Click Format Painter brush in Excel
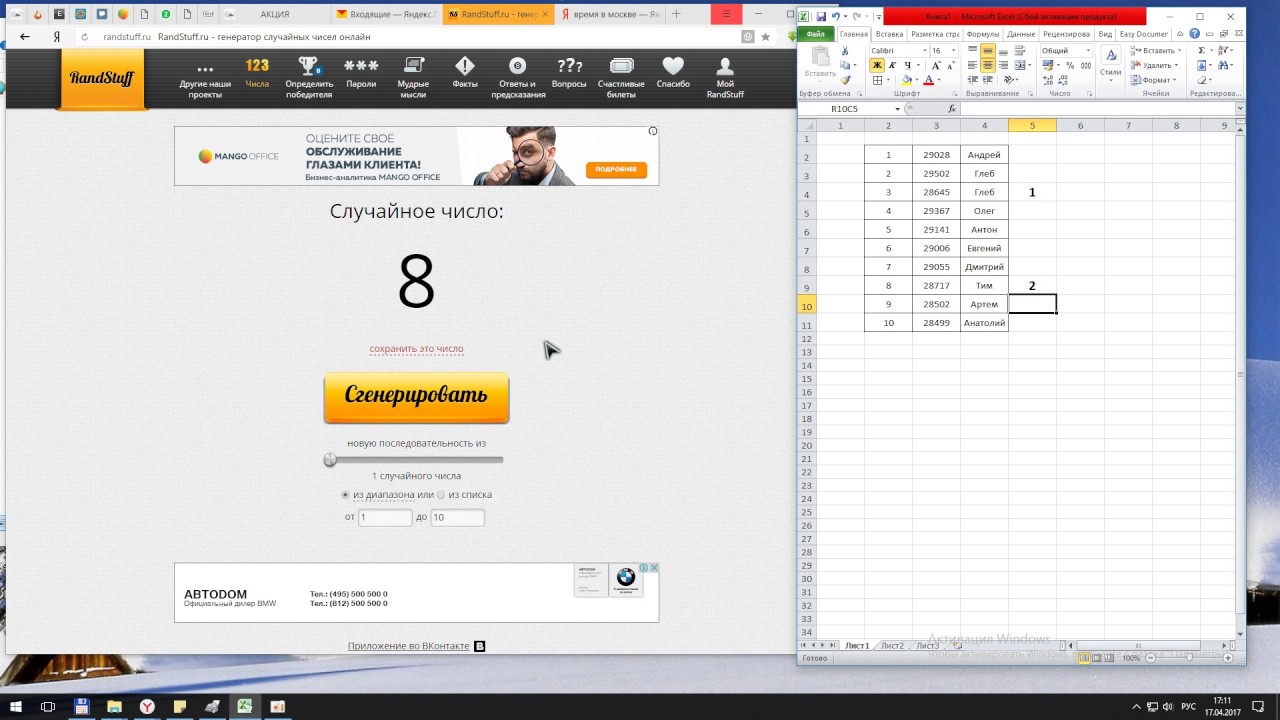The height and width of the screenshot is (720, 1280). [845, 80]
